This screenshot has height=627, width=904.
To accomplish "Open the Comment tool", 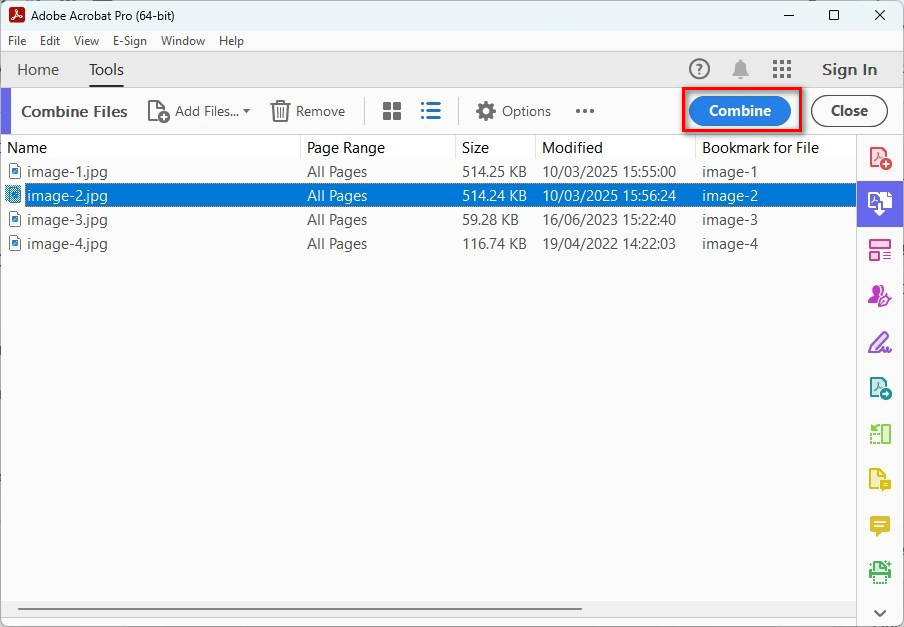I will click(x=880, y=525).
